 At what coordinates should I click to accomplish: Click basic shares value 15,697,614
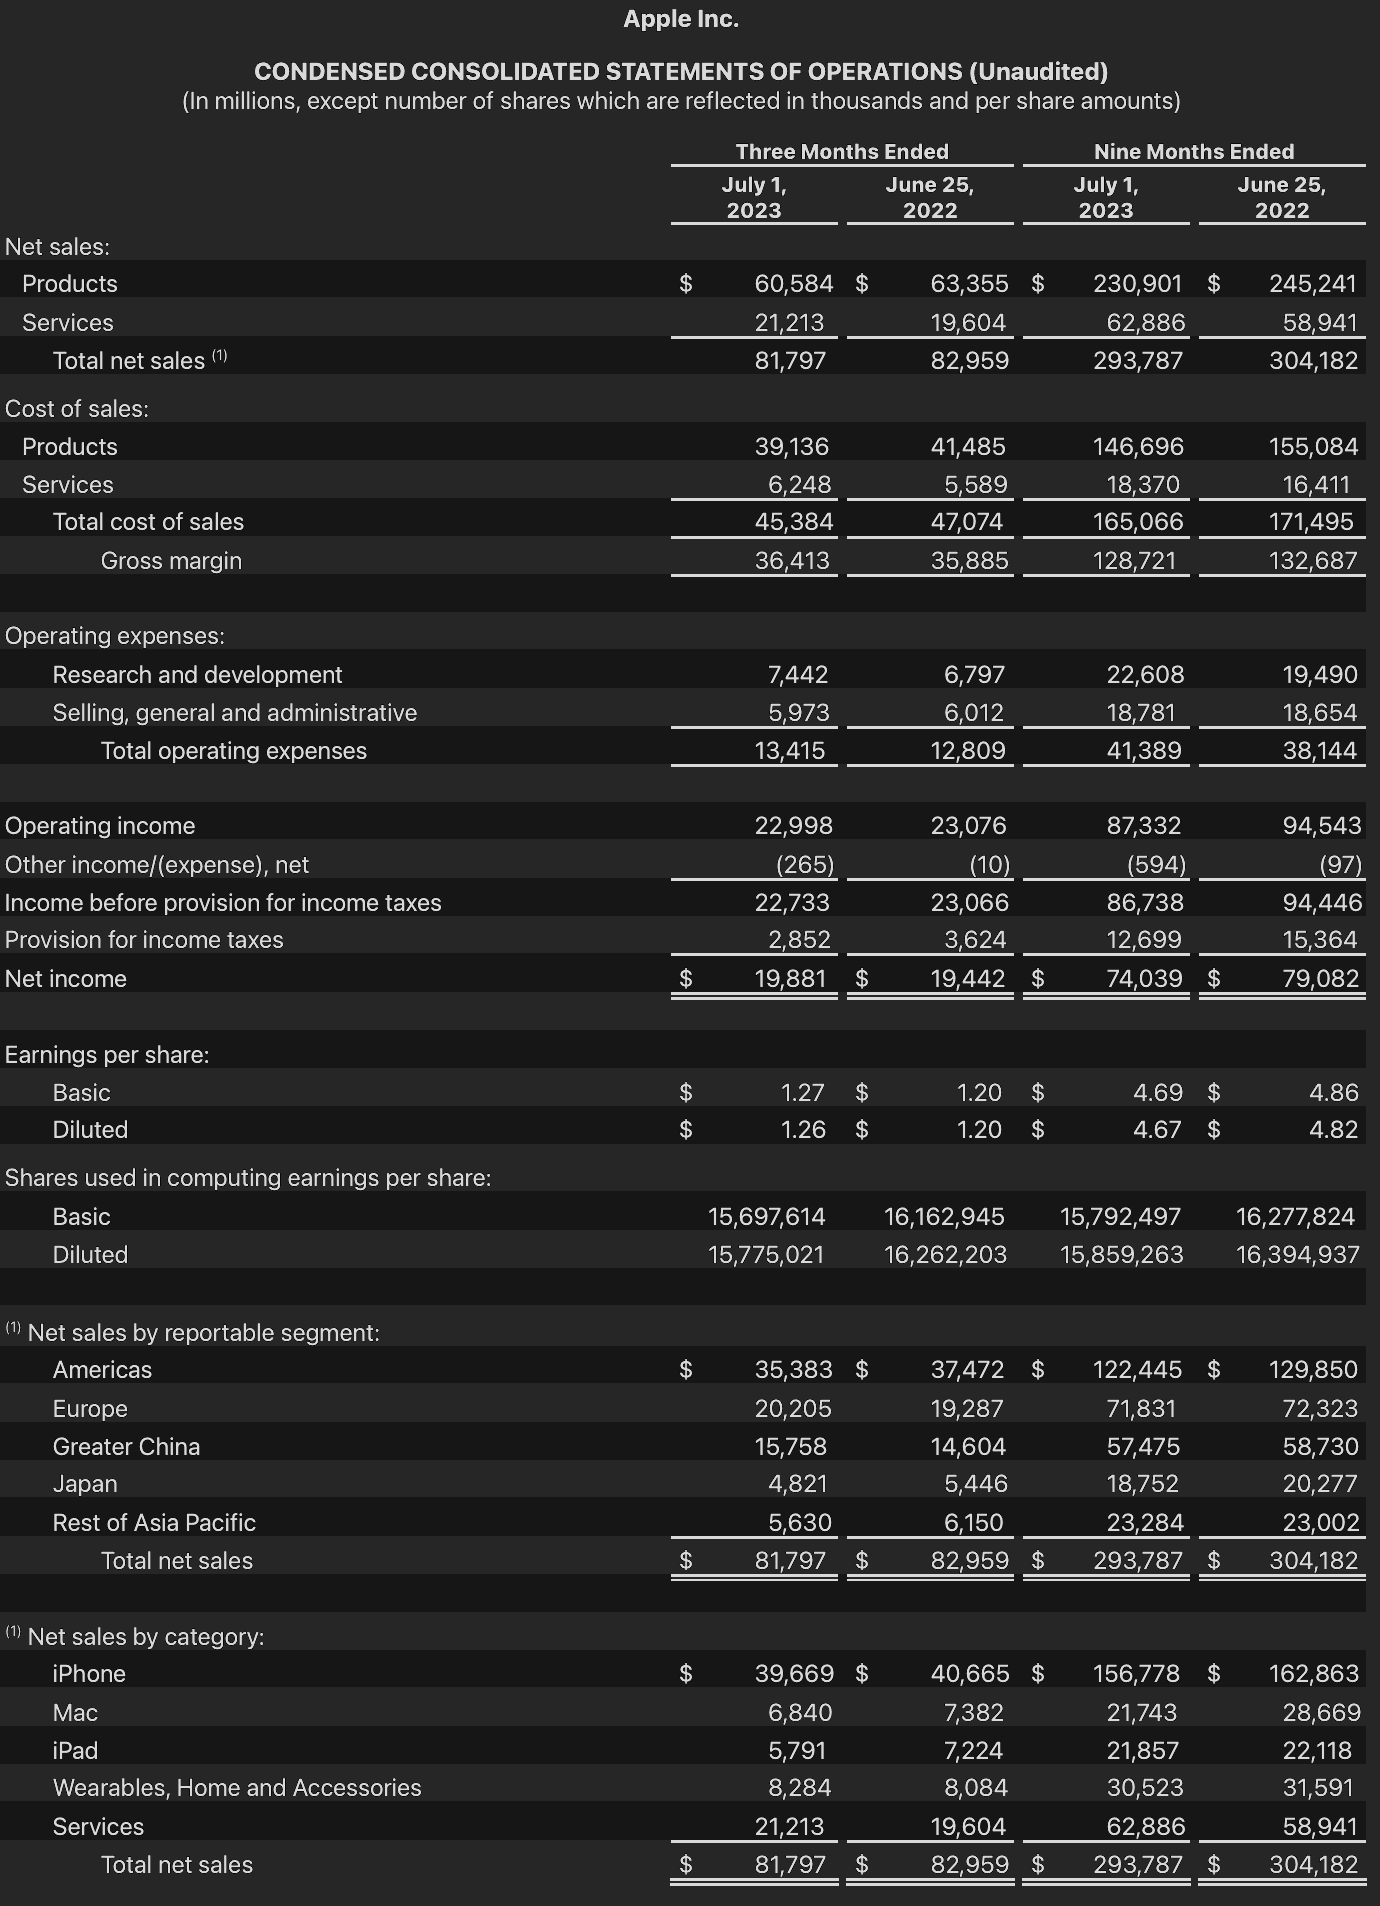coord(767,1217)
